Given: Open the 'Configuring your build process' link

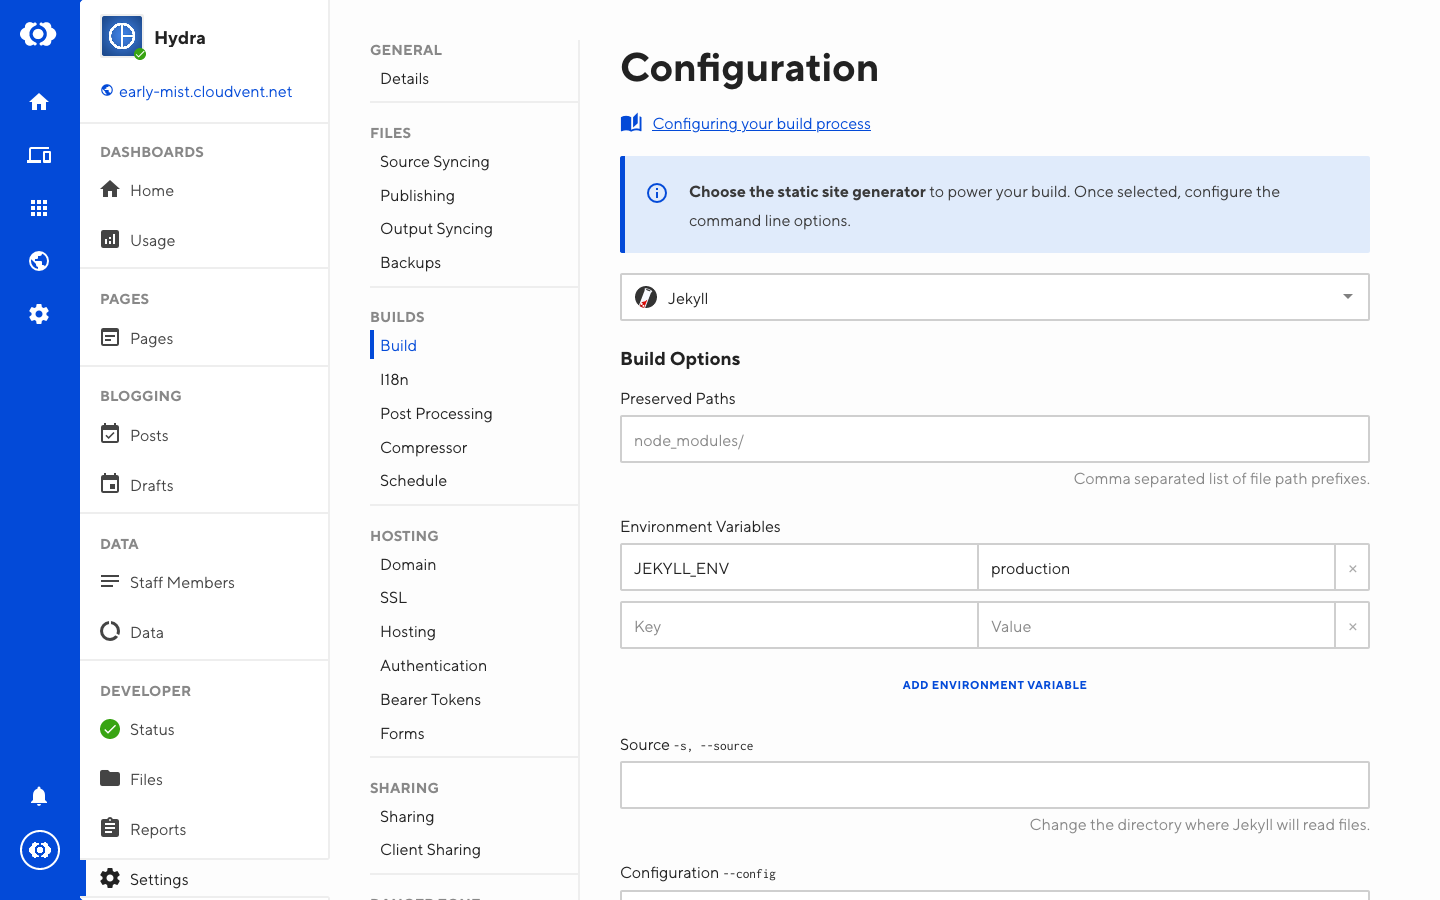Looking at the screenshot, I should point(761,123).
